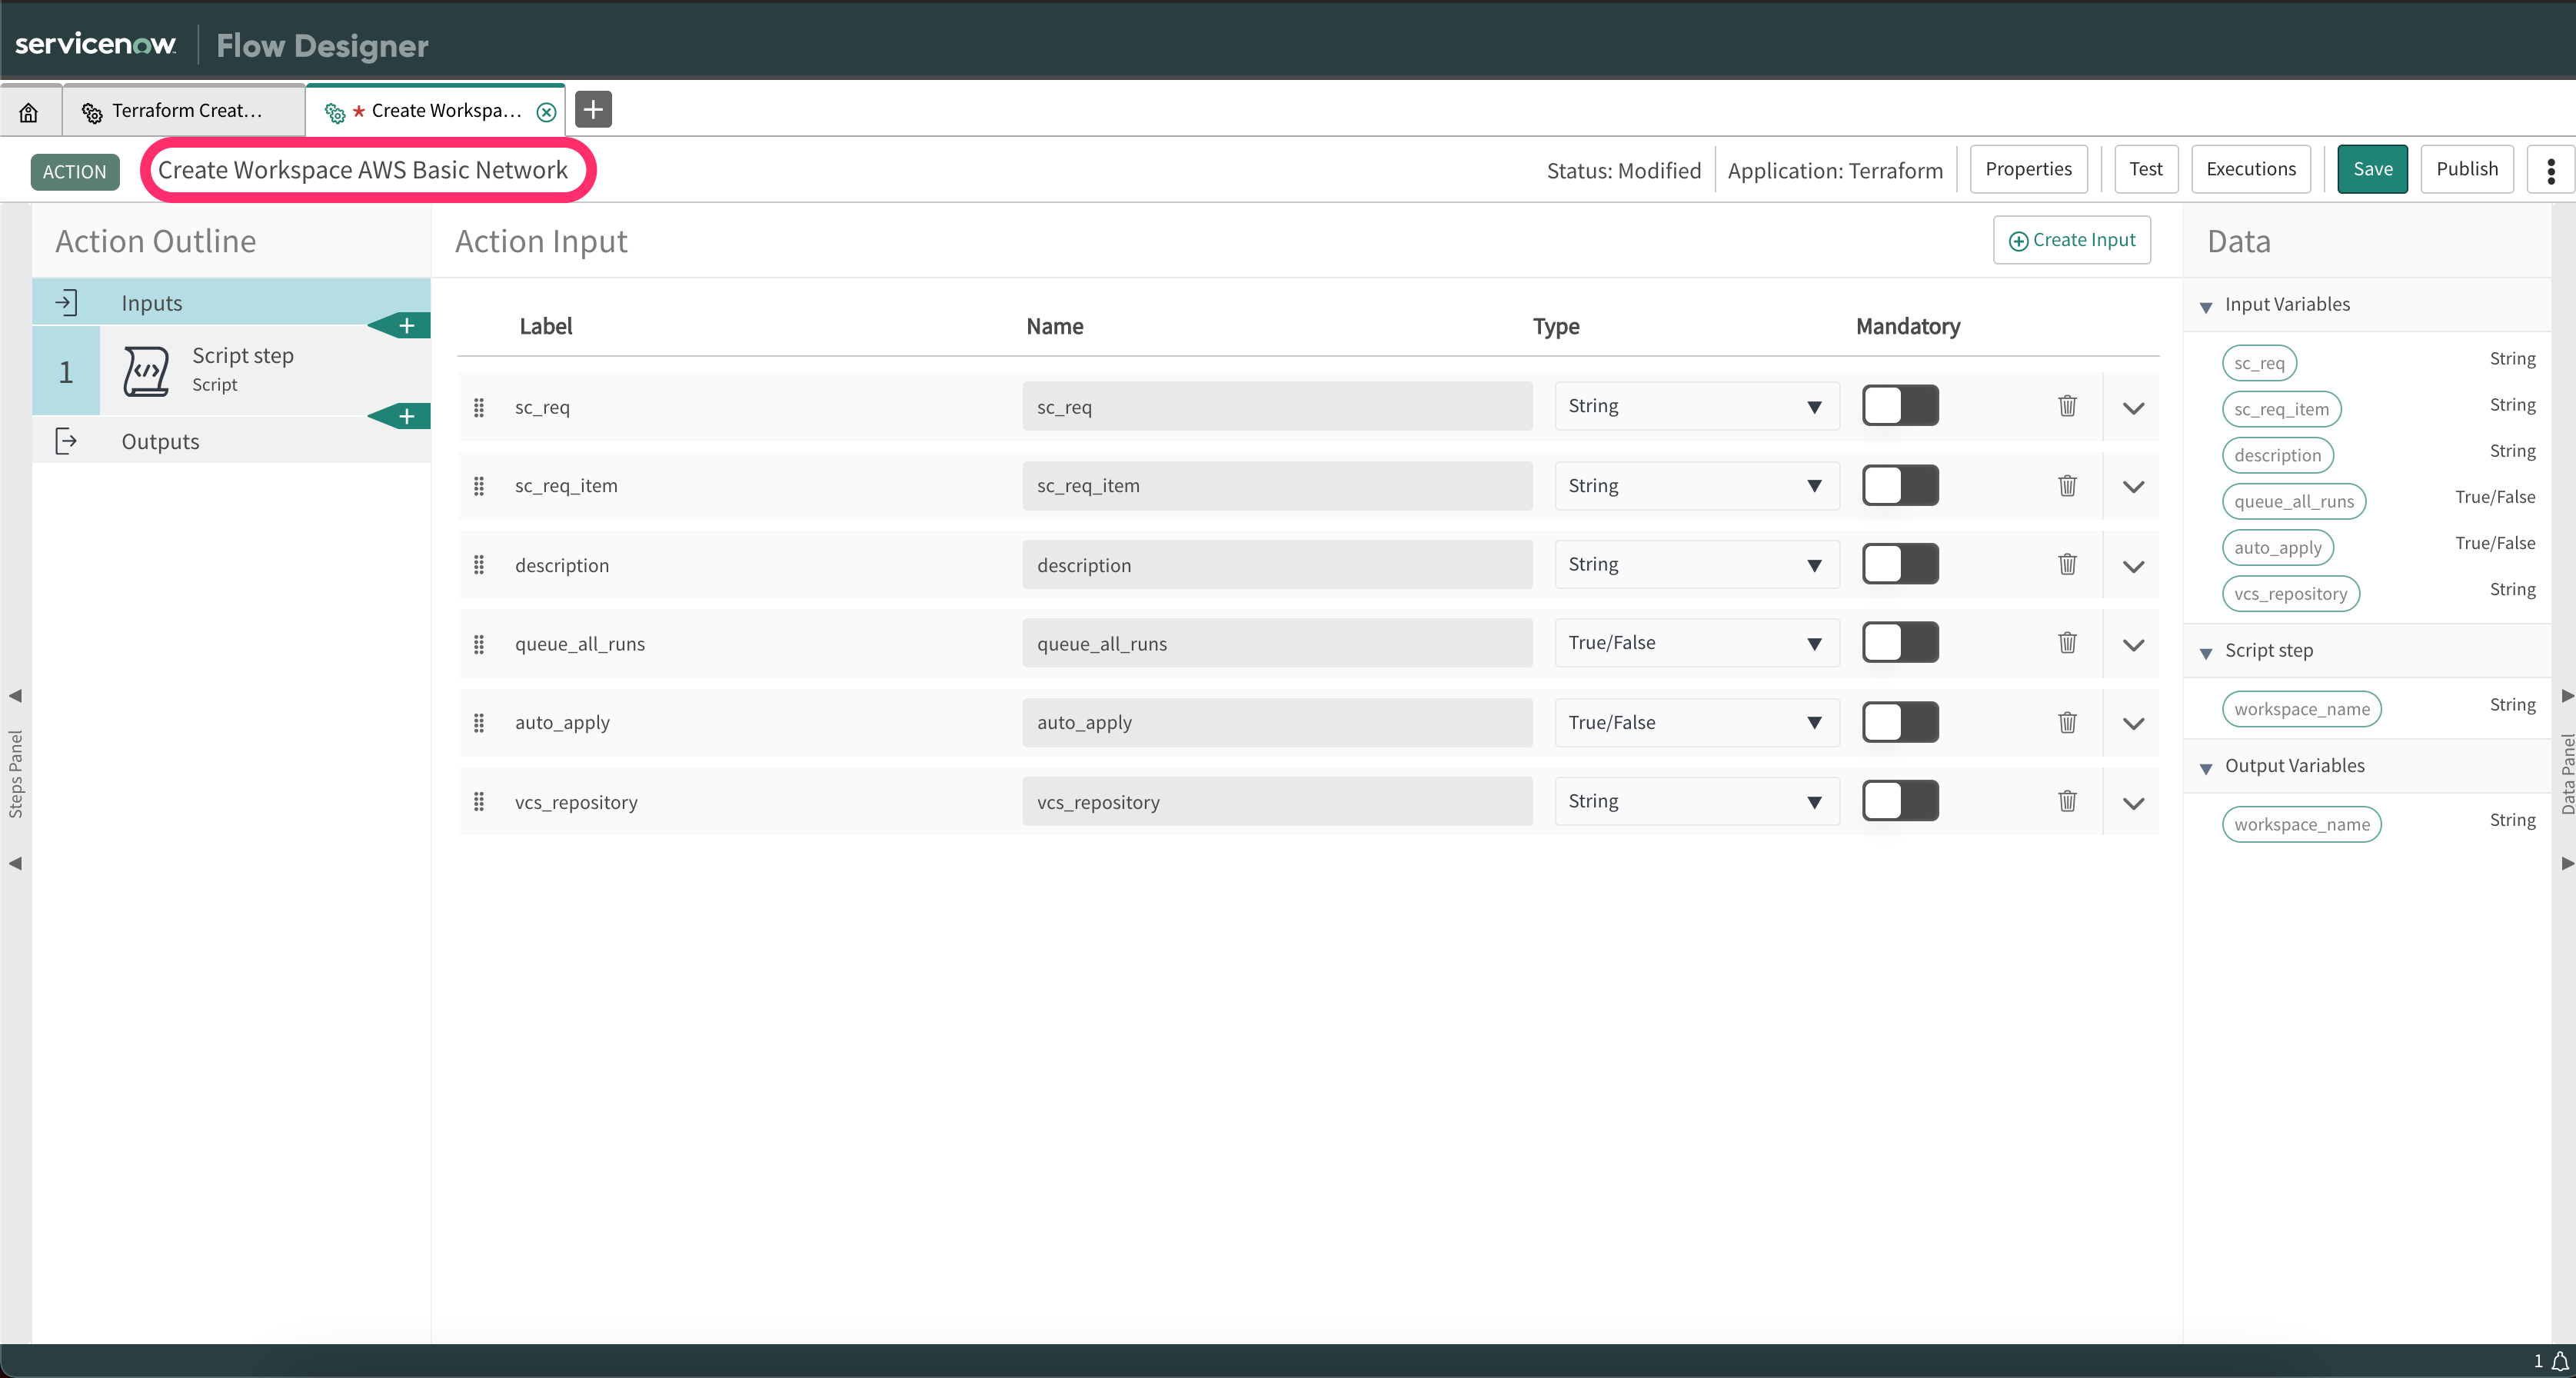
Task: Expand the sc_req row details chevron
Action: [x=2133, y=408]
